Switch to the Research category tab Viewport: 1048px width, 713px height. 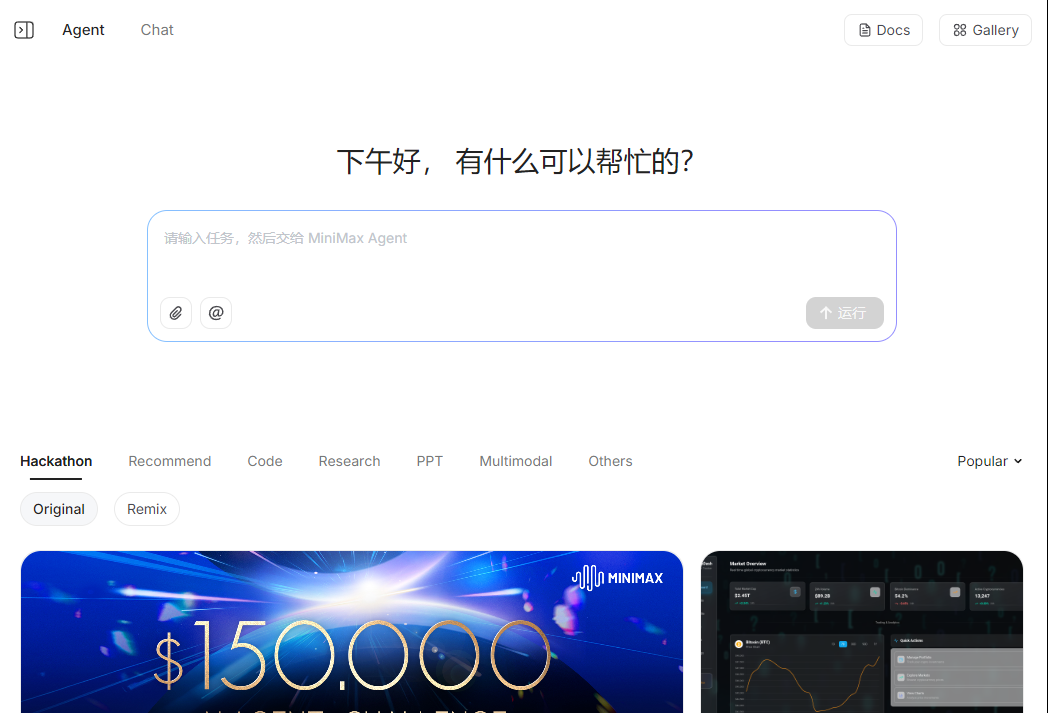[349, 461]
